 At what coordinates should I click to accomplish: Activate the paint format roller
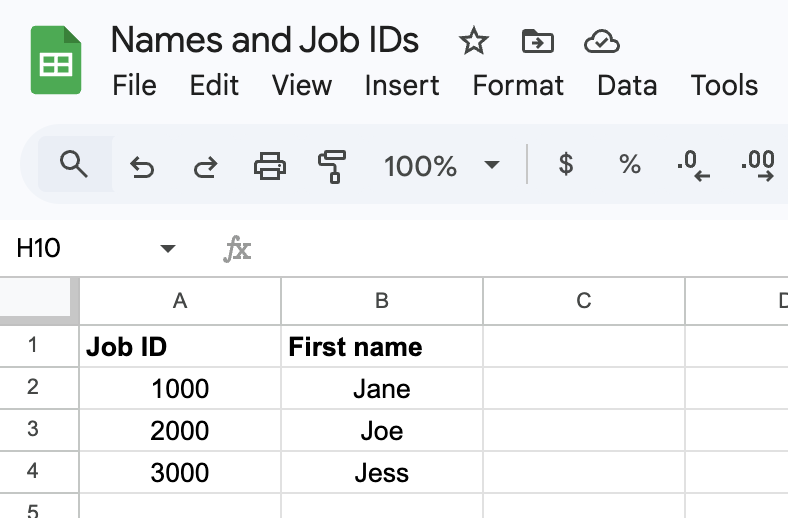point(332,165)
